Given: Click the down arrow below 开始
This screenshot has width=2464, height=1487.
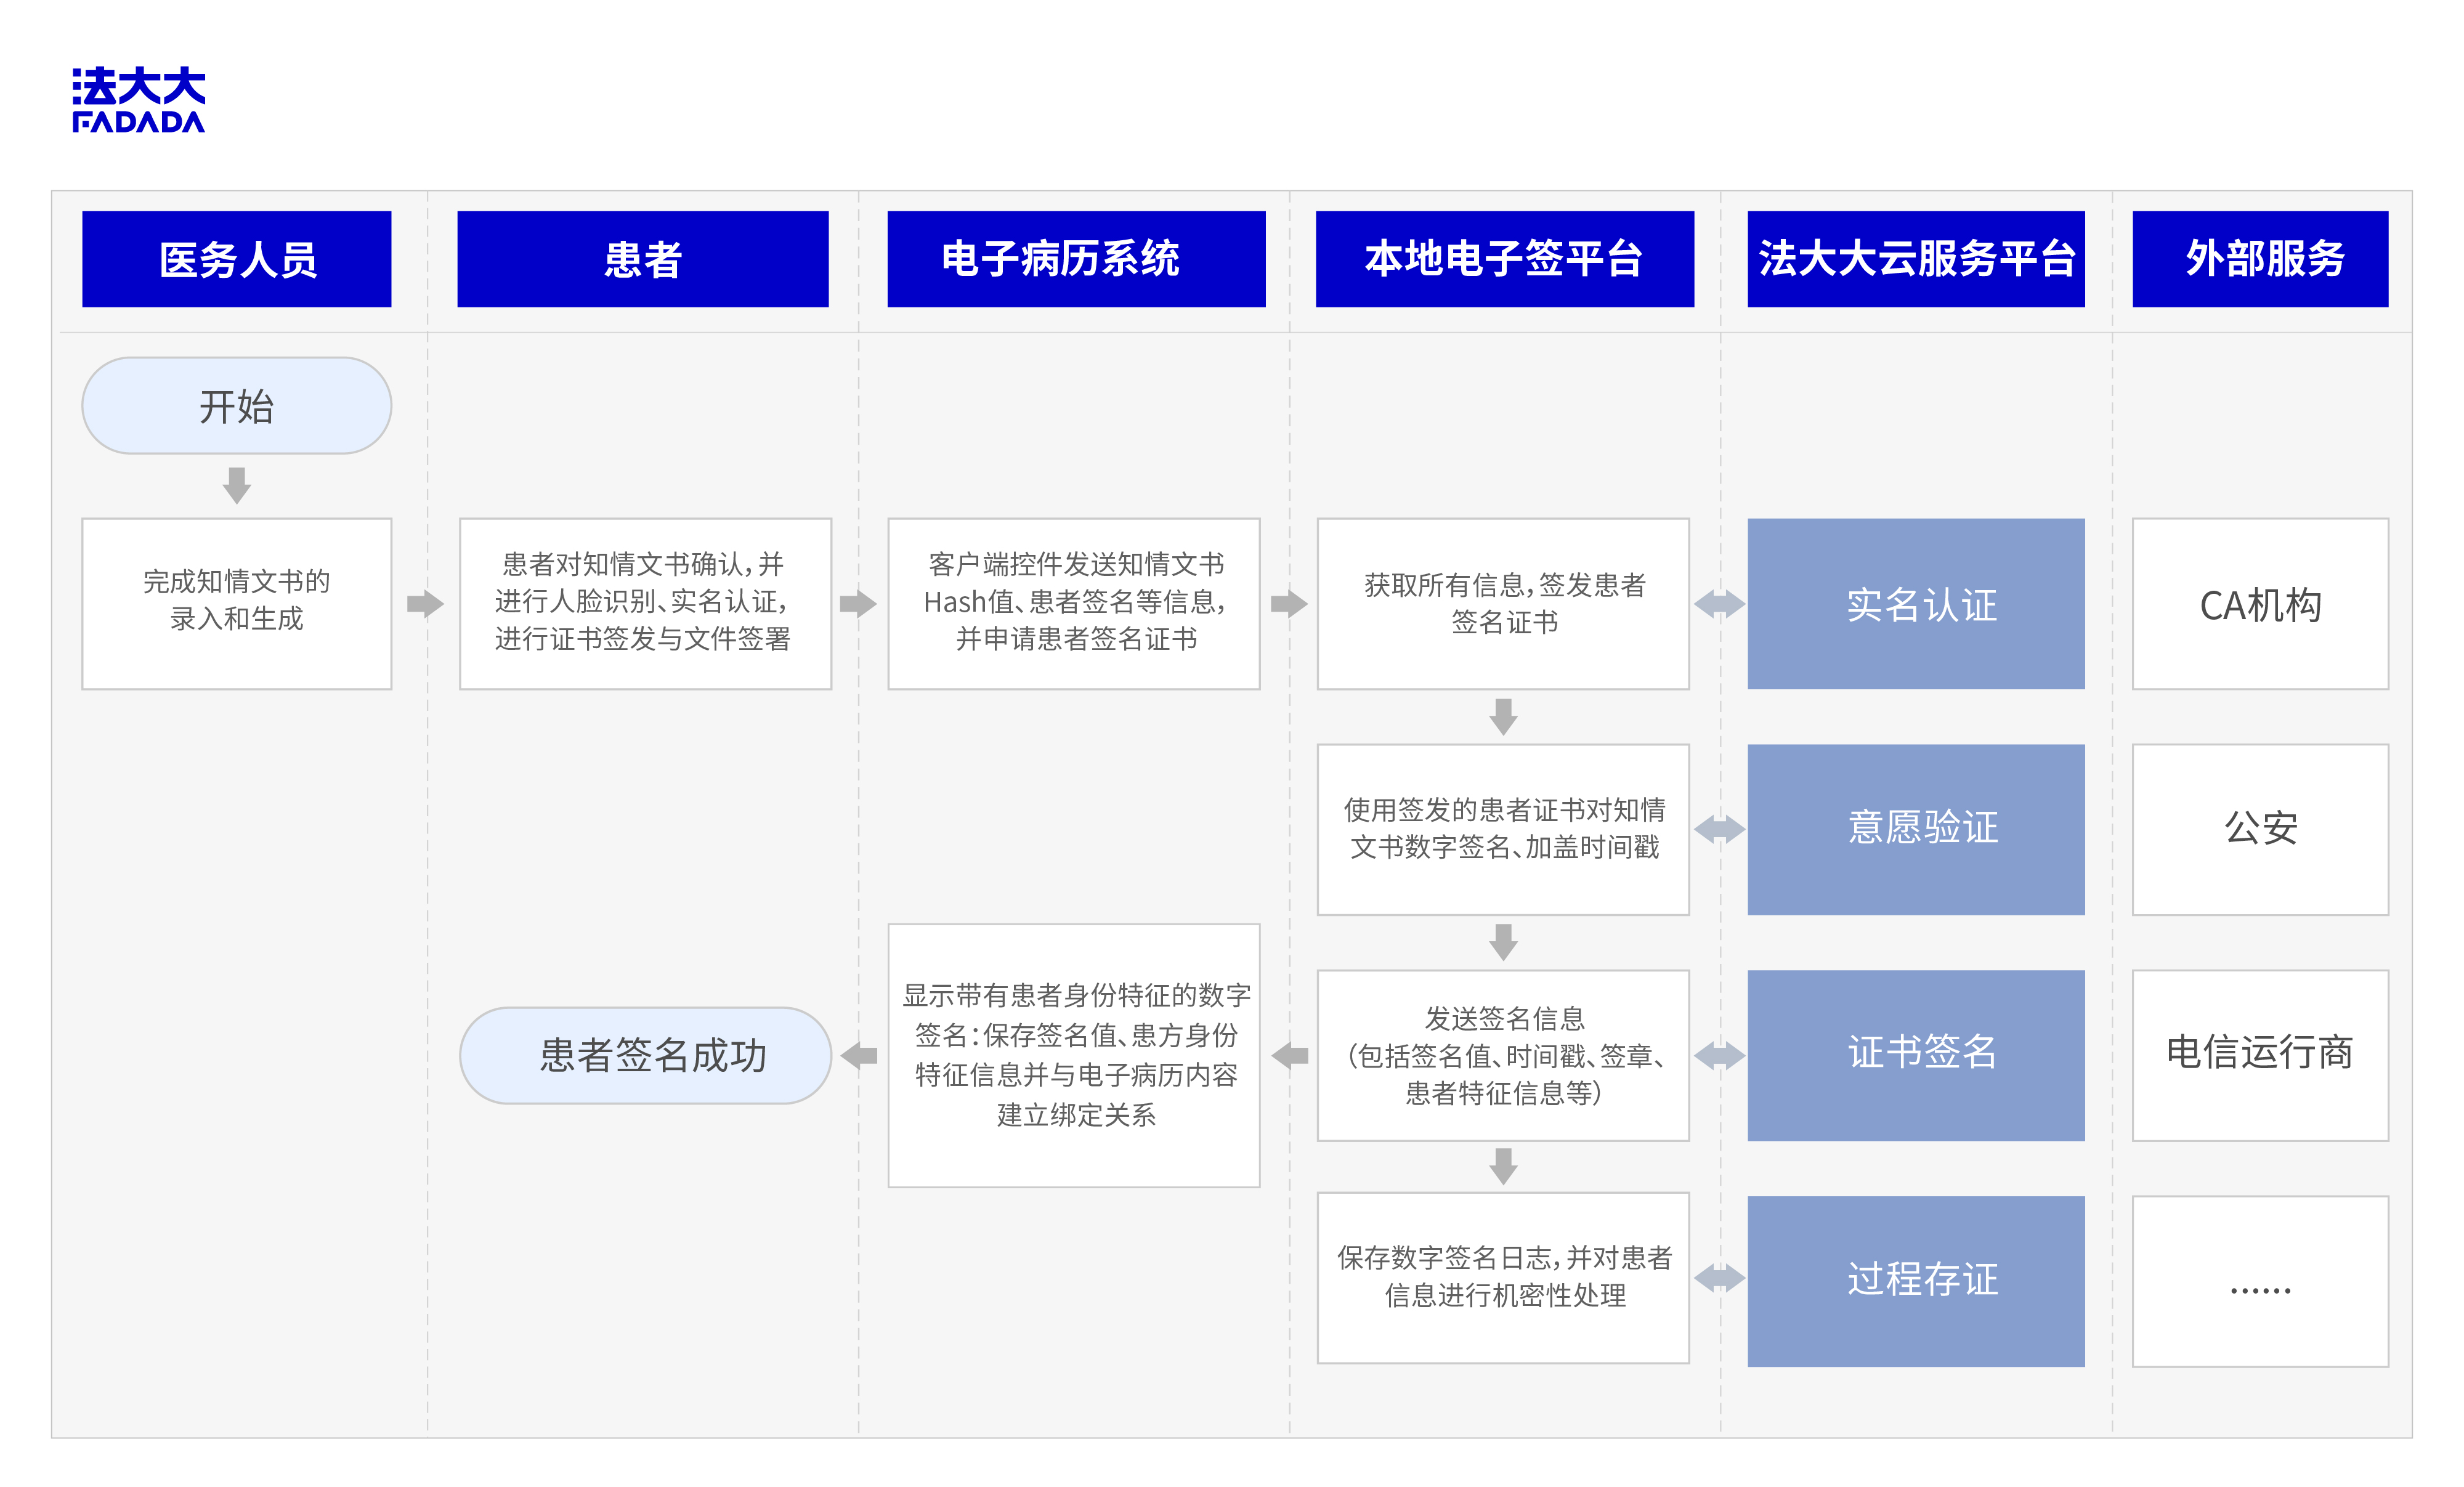Looking at the screenshot, I should click(x=236, y=485).
